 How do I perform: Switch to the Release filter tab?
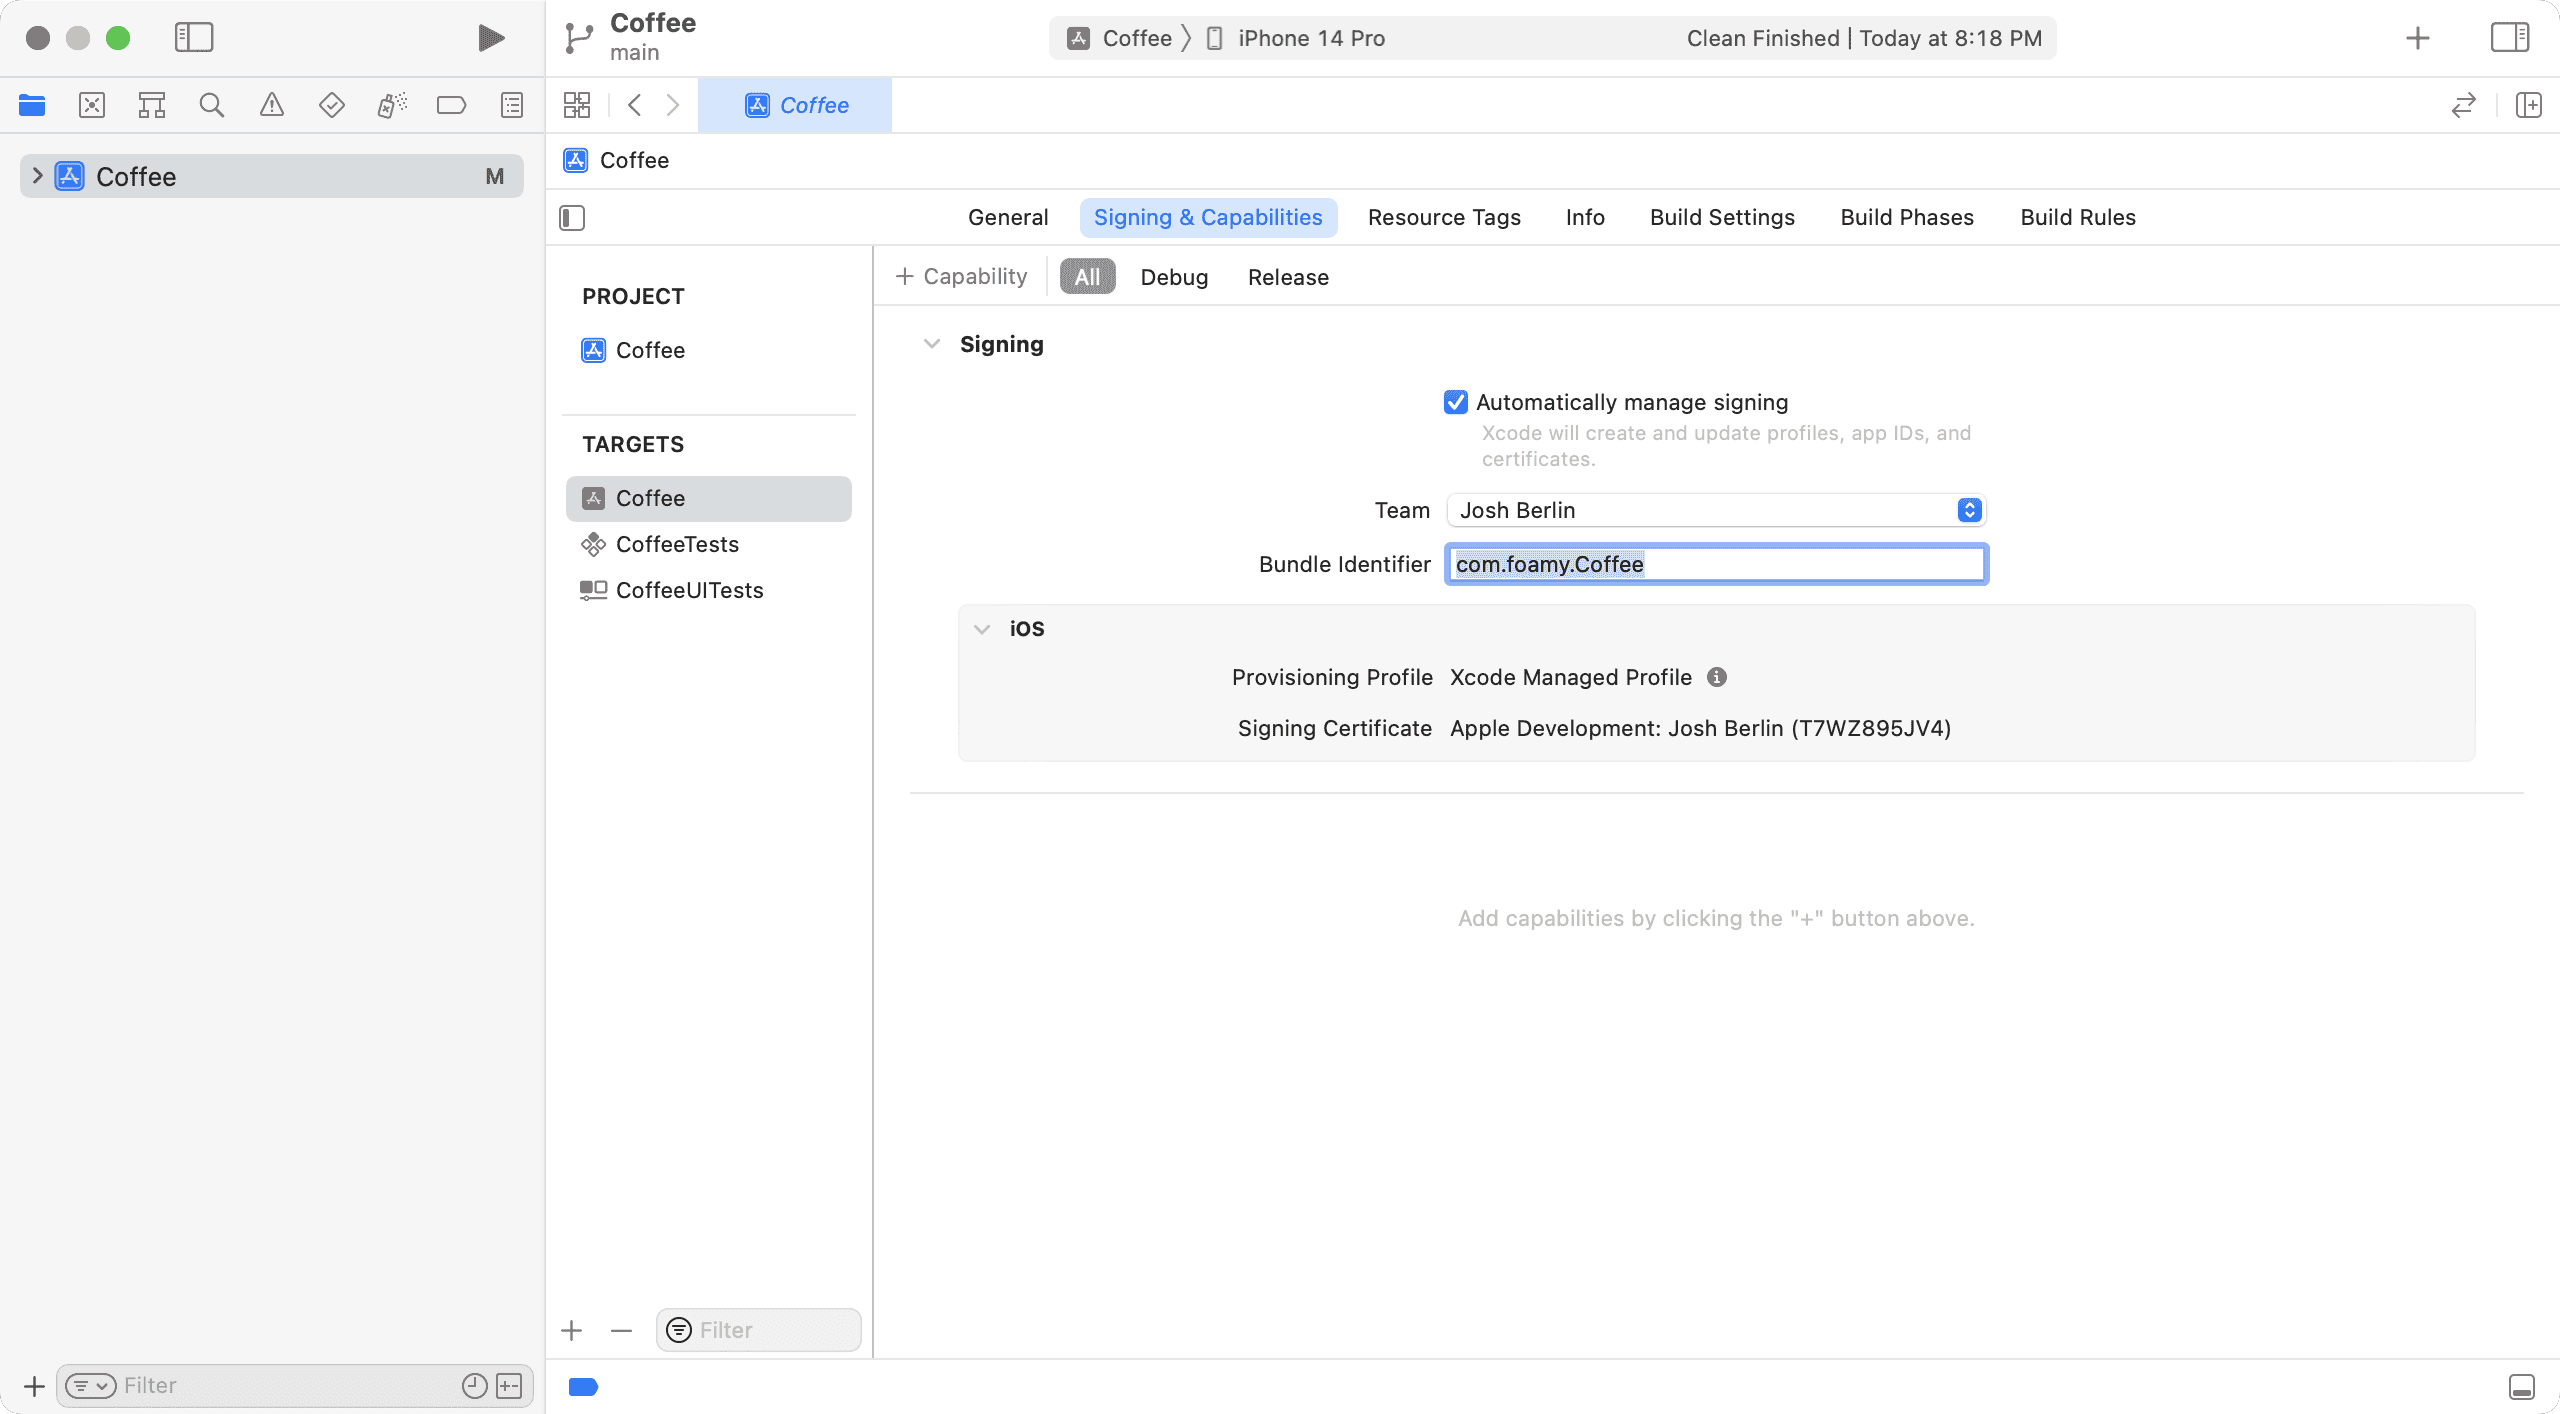1287,276
